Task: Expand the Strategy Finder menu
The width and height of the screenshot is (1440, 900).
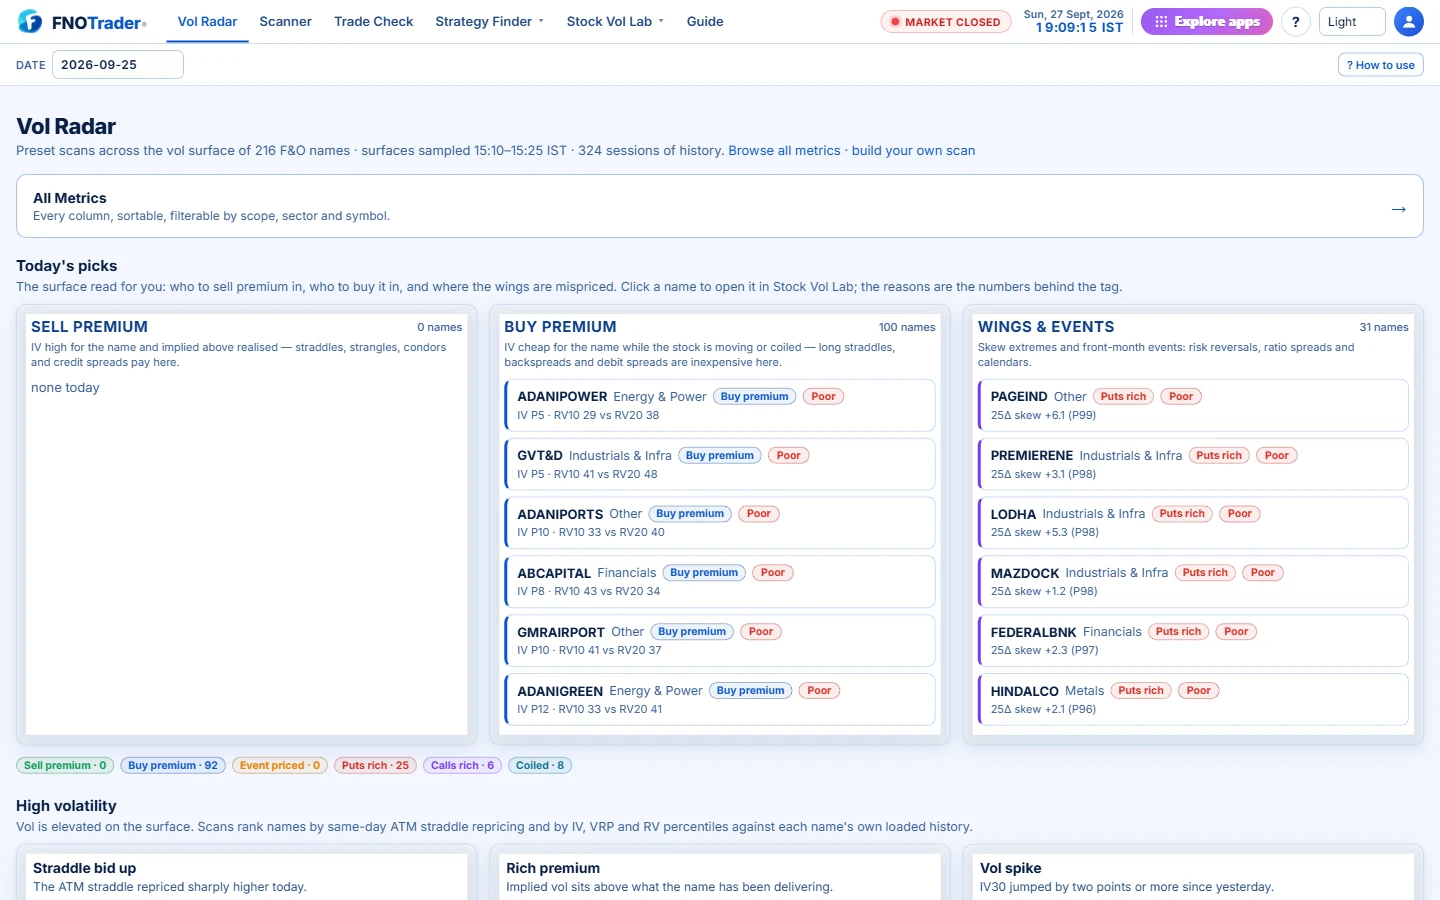Action: click(x=489, y=21)
